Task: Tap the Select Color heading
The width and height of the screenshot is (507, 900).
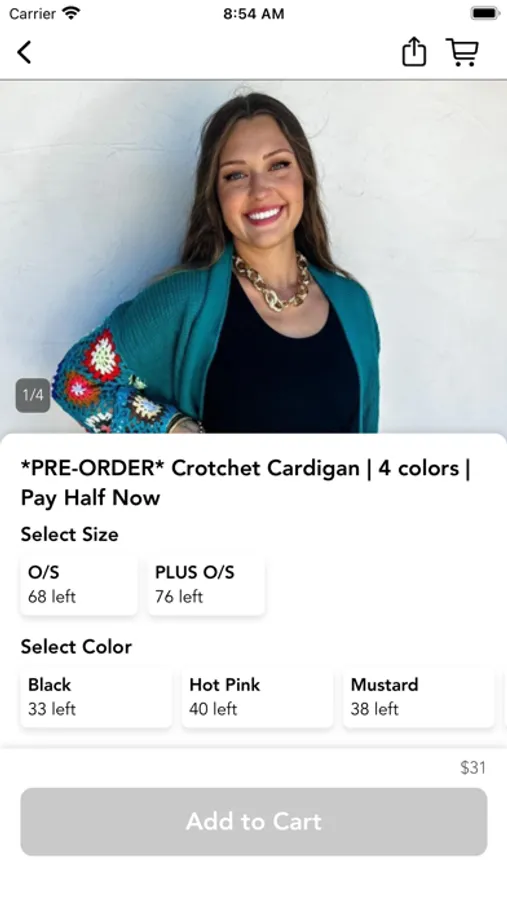Action: (x=76, y=647)
